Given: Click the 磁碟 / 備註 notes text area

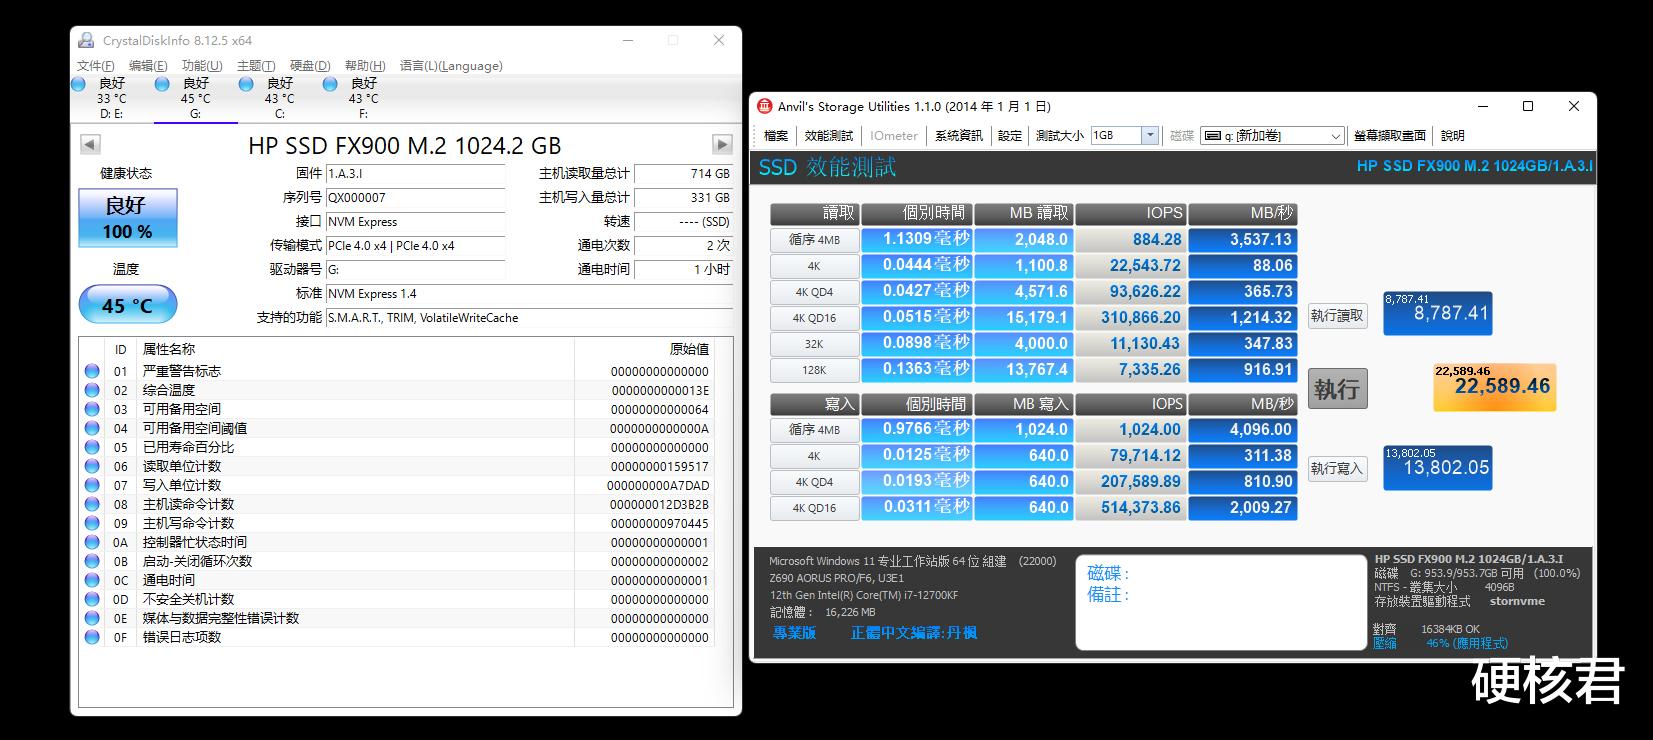Looking at the screenshot, I should (x=1221, y=603).
